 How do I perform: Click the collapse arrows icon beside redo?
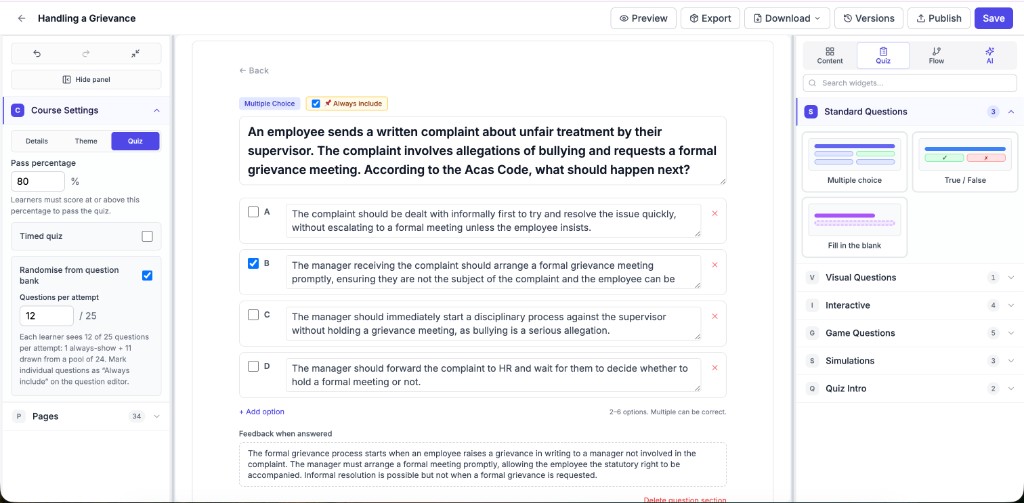coord(135,54)
